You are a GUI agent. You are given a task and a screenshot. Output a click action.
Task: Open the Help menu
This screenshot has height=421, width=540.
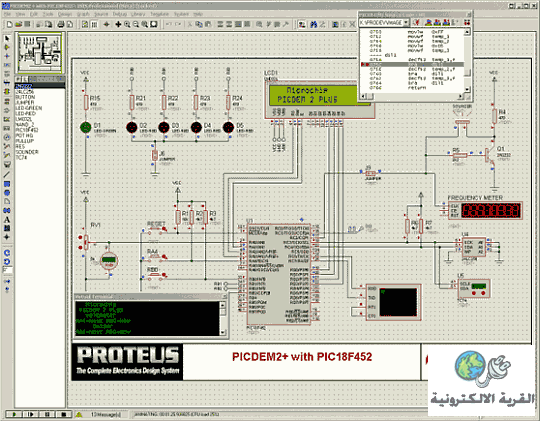[198, 14]
